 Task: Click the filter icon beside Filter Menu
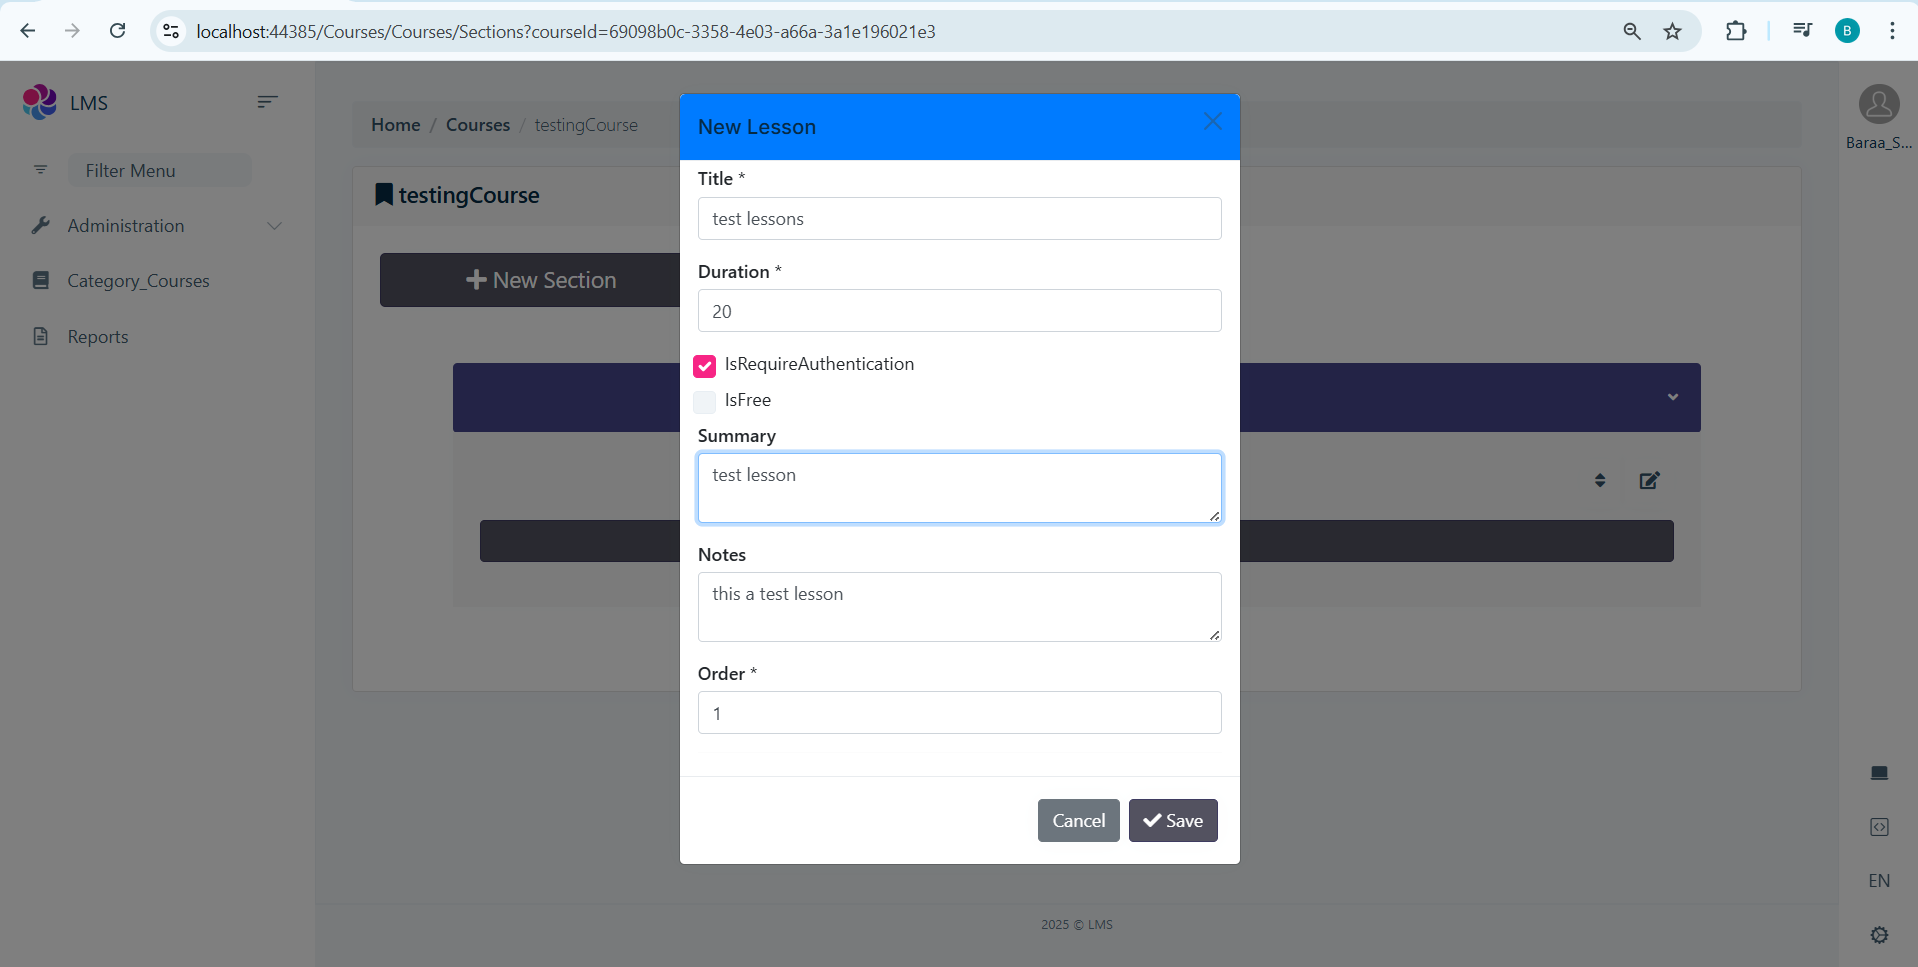[x=40, y=170]
